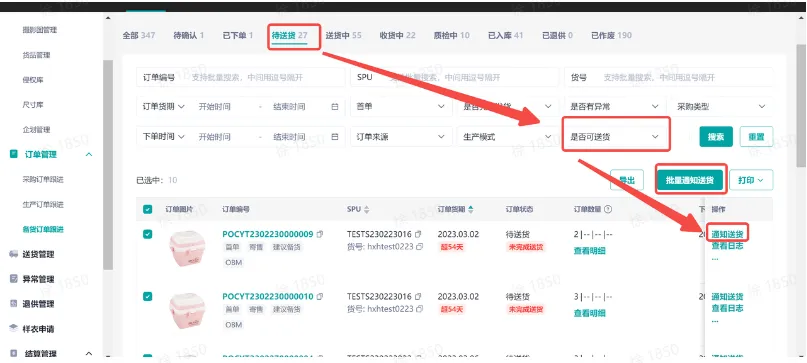This screenshot has width=807, height=363.
Task: Switch to the 全部 347 tab
Action: [139, 36]
